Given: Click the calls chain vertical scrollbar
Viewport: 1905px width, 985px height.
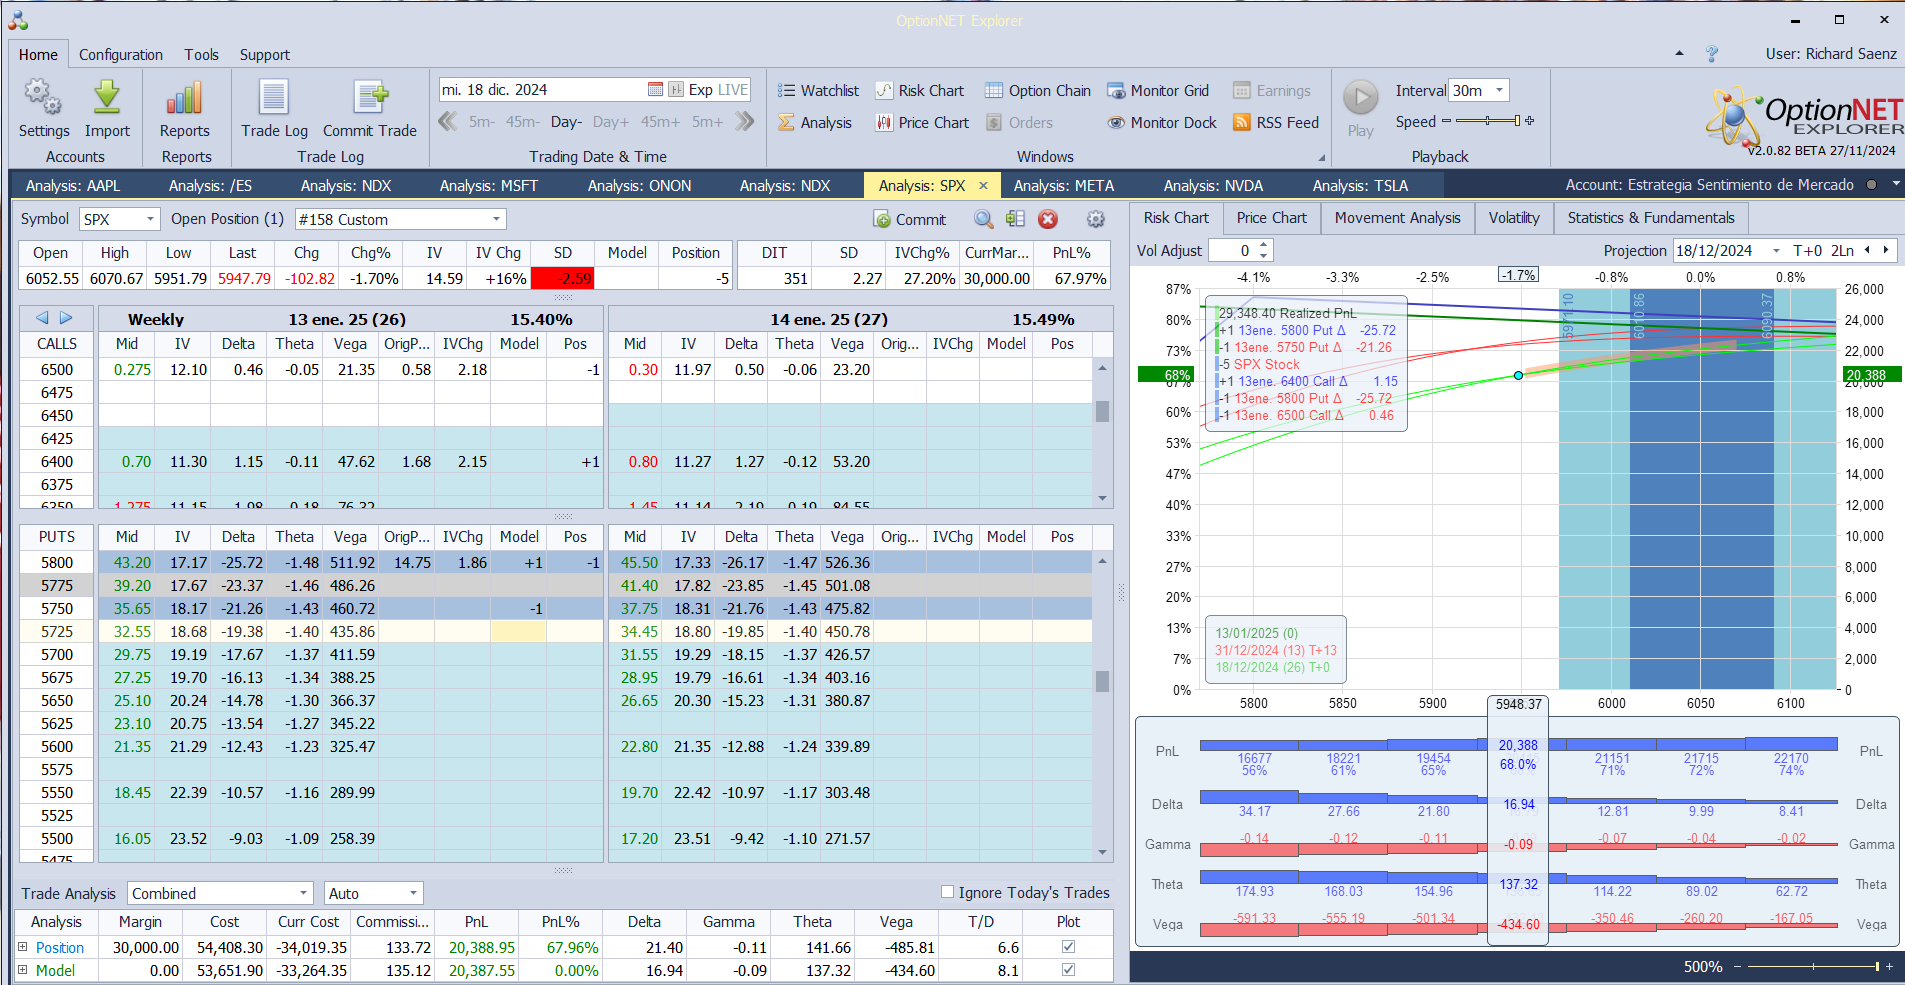Looking at the screenshot, I should pyautogui.click(x=1102, y=433).
